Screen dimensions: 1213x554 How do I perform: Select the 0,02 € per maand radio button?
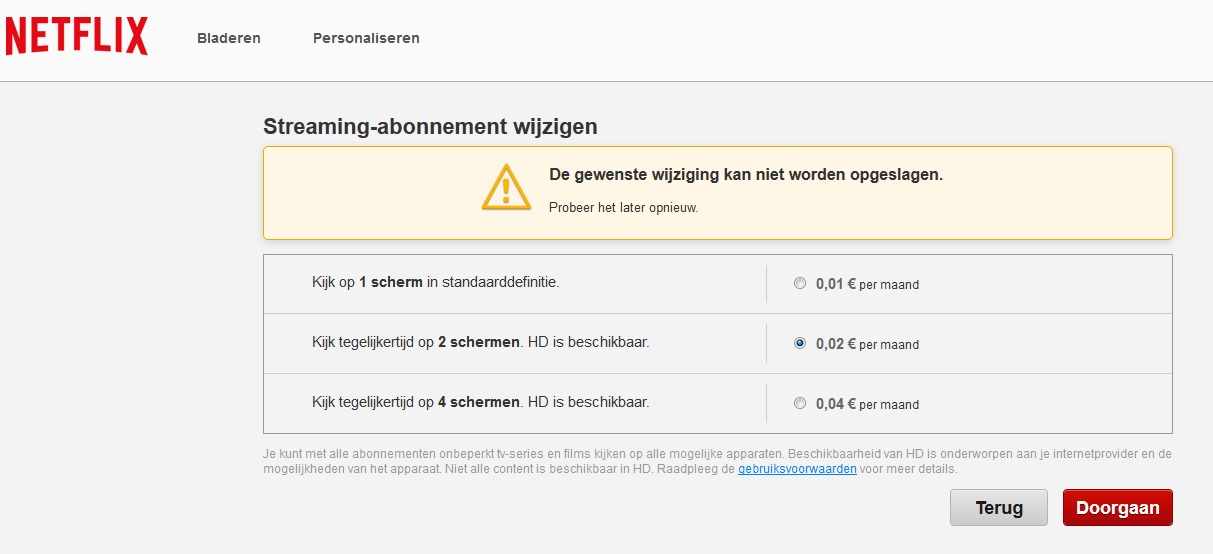point(799,343)
